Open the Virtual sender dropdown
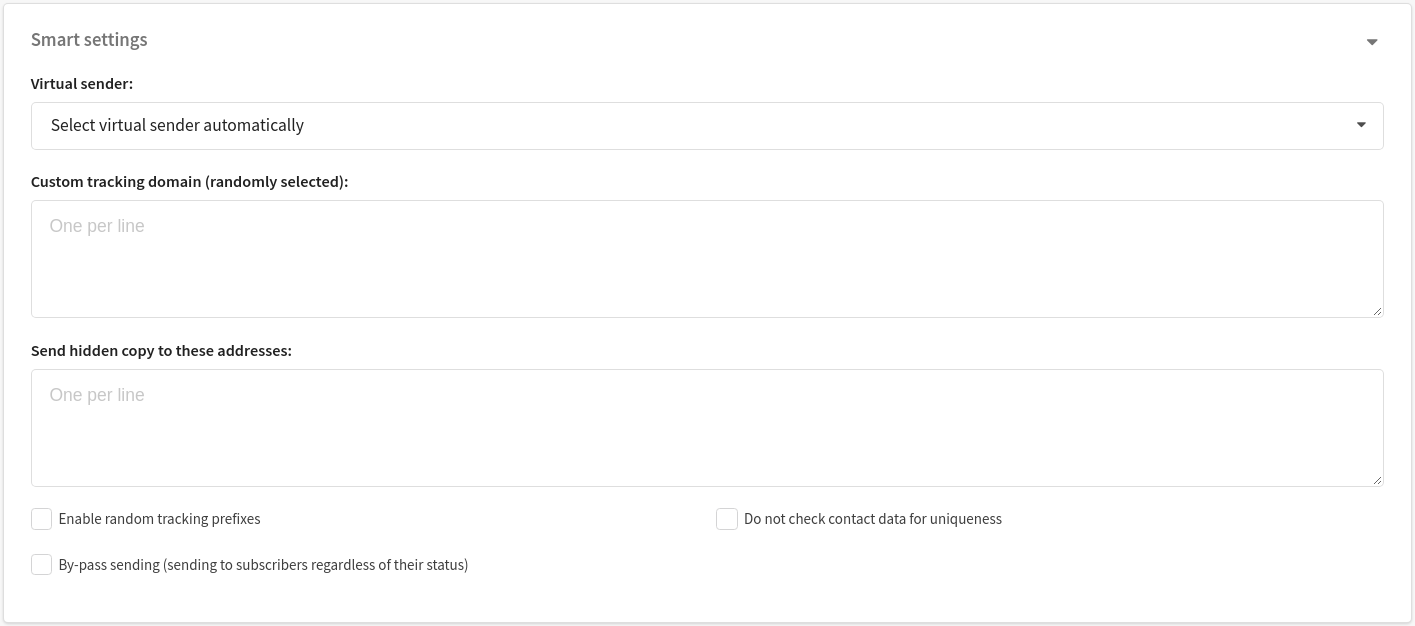1415x626 pixels. 707,126
